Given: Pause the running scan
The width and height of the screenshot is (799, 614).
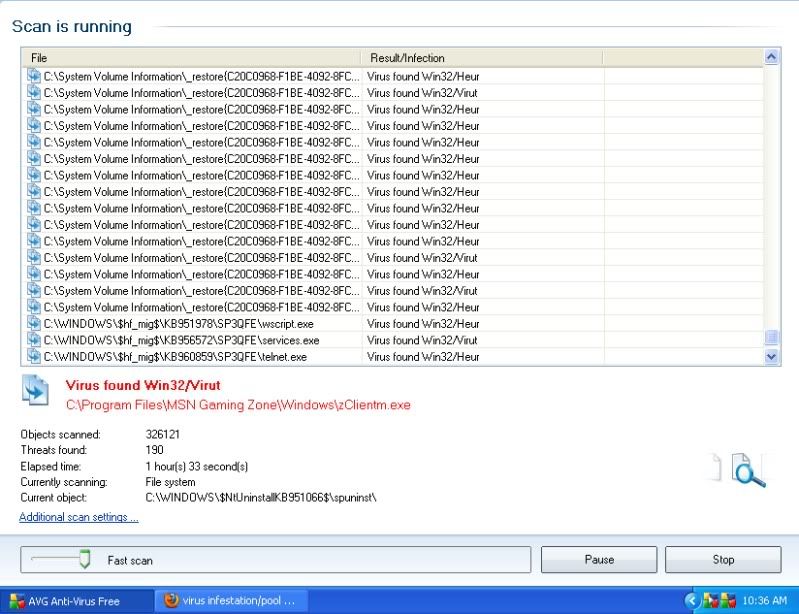Looking at the screenshot, I should pos(599,559).
